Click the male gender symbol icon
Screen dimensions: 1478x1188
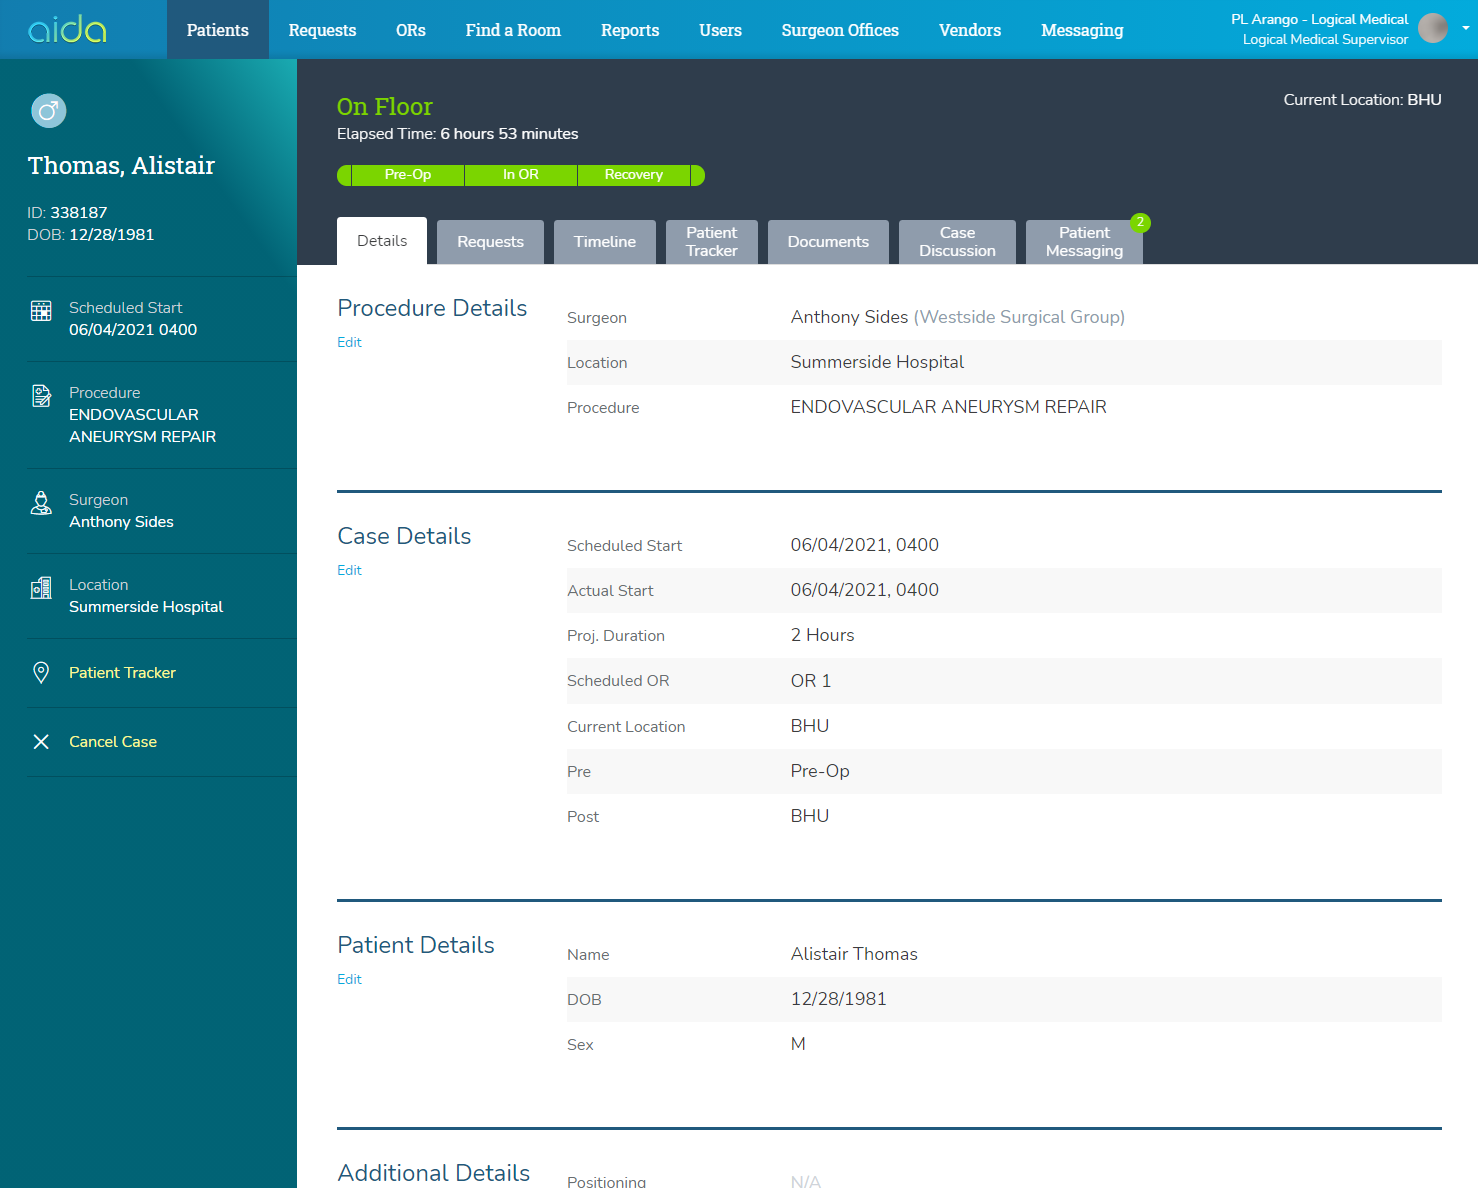pos(48,111)
